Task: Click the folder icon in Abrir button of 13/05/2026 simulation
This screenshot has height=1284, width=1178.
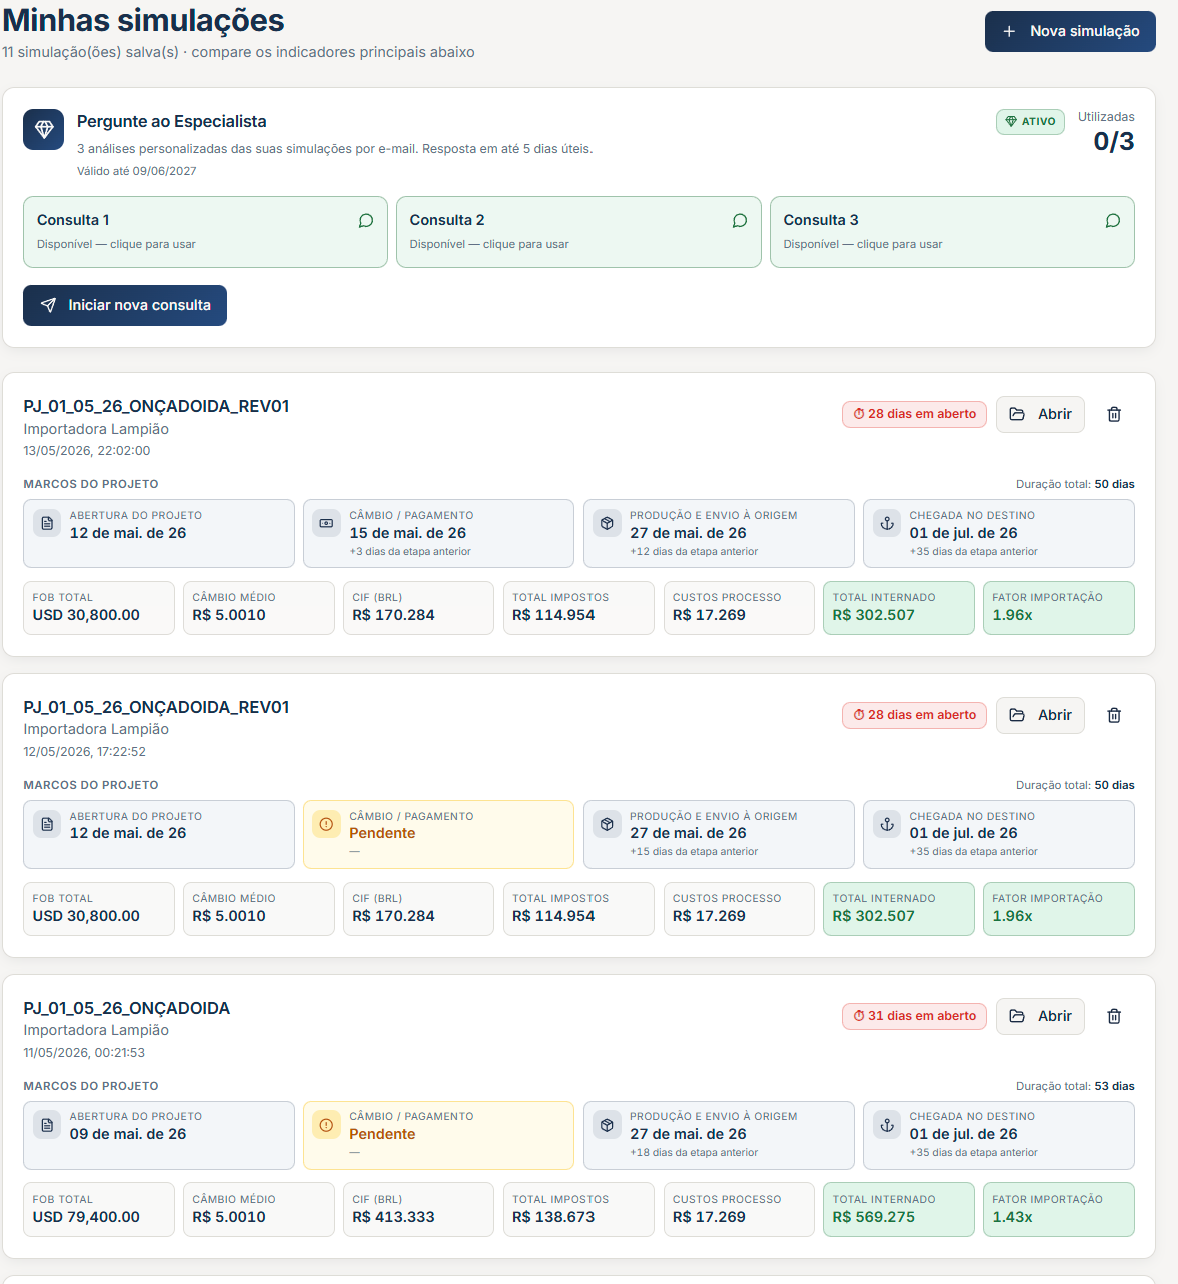Action: coord(1017,414)
